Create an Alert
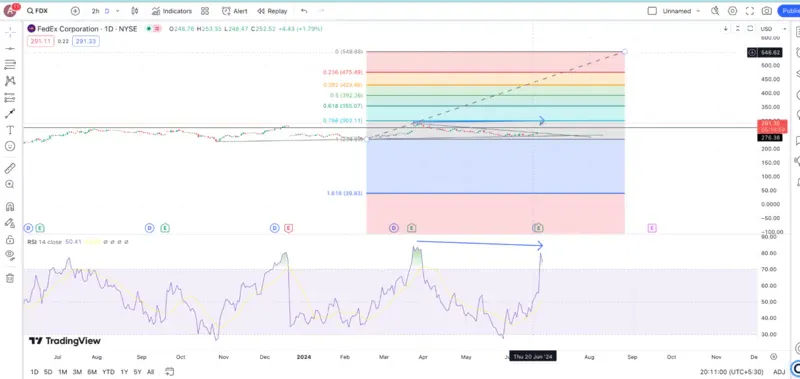This screenshot has height=379, width=800. (x=235, y=11)
